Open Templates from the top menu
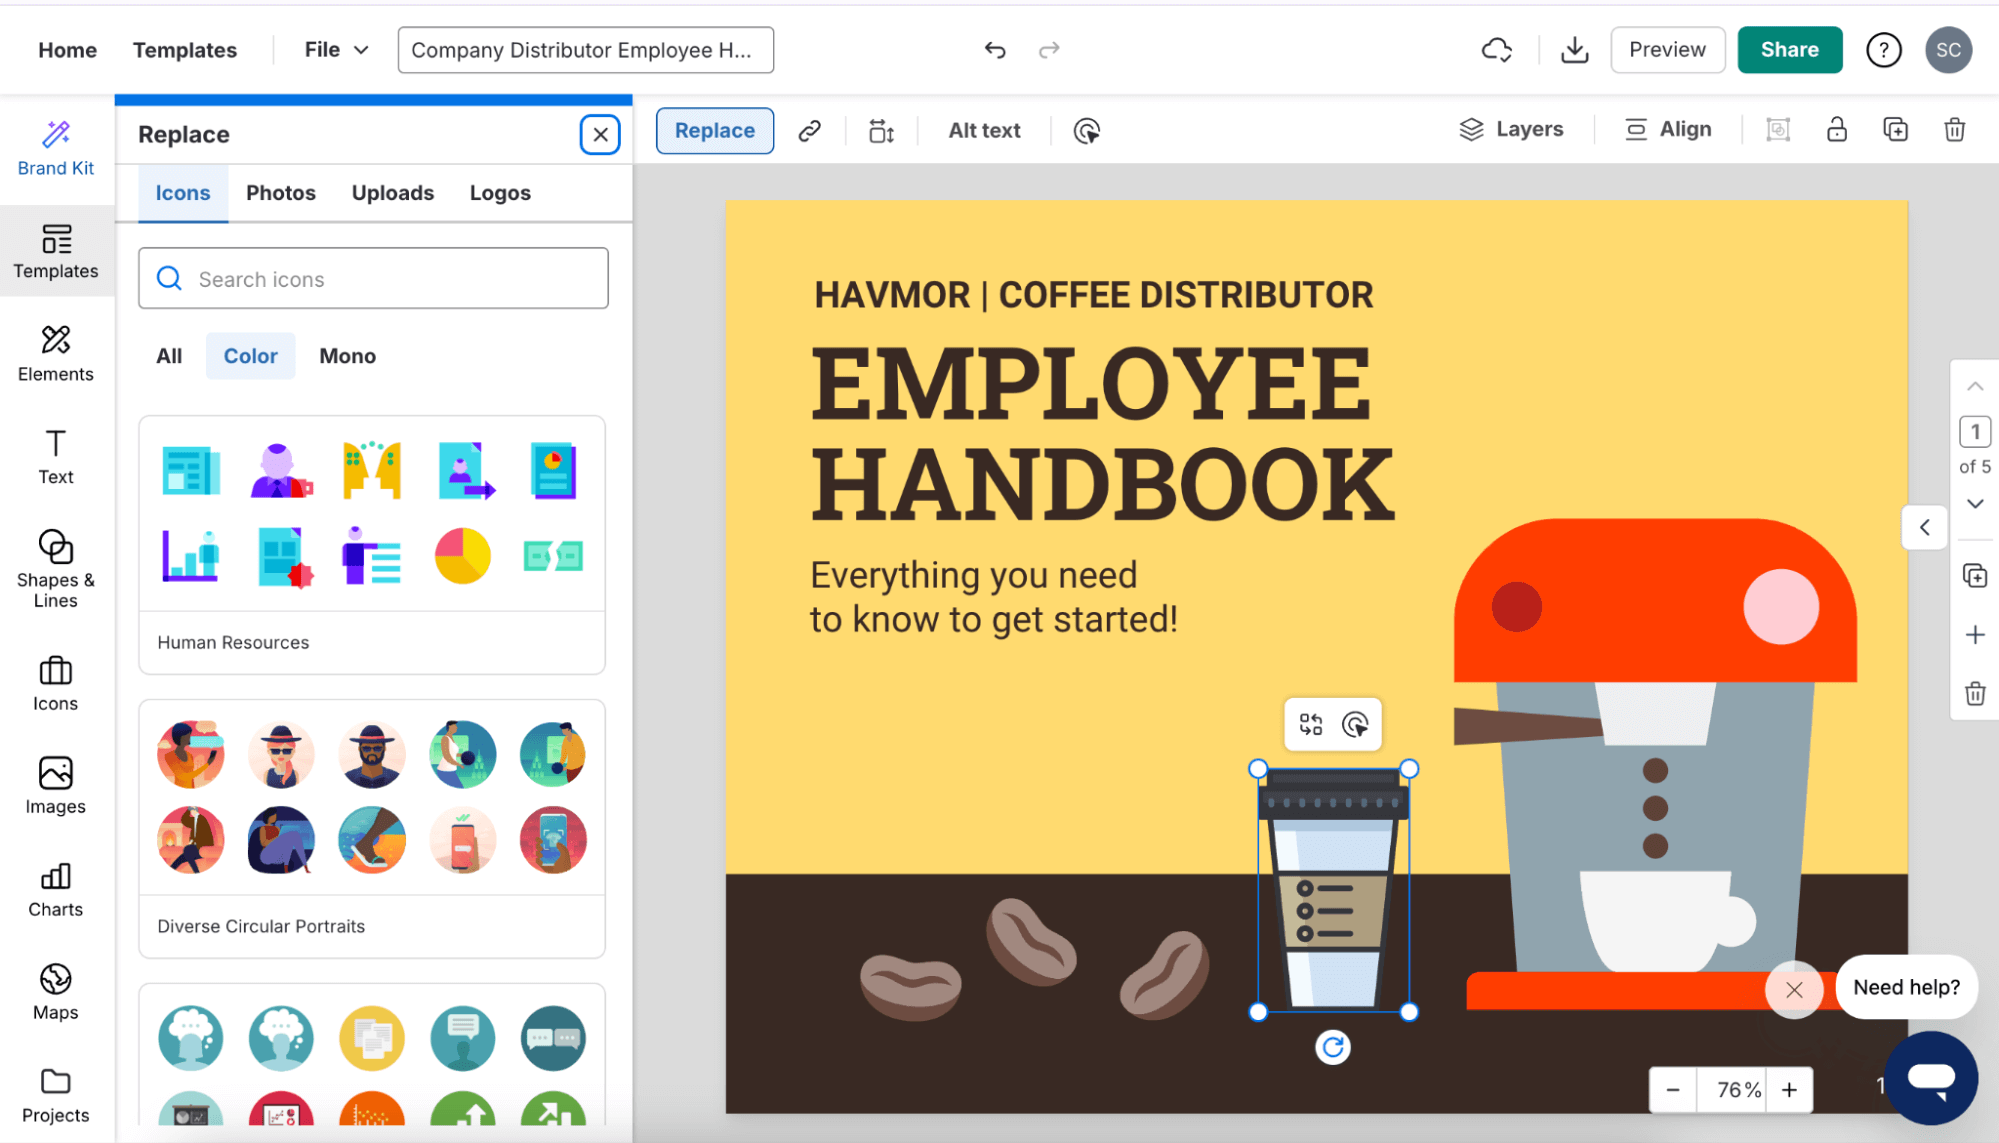 (184, 49)
